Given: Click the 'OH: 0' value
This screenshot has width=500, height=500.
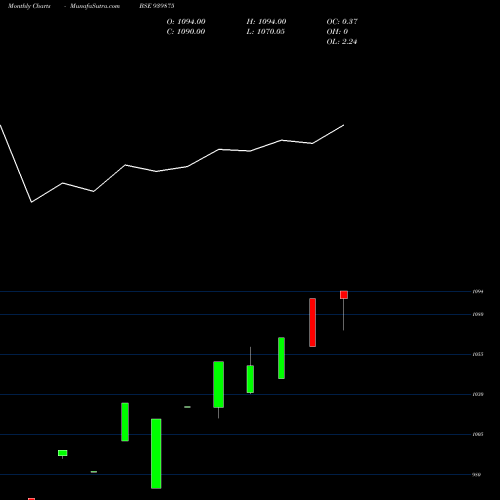Looking at the screenshot, I should (x=337, y=32).
